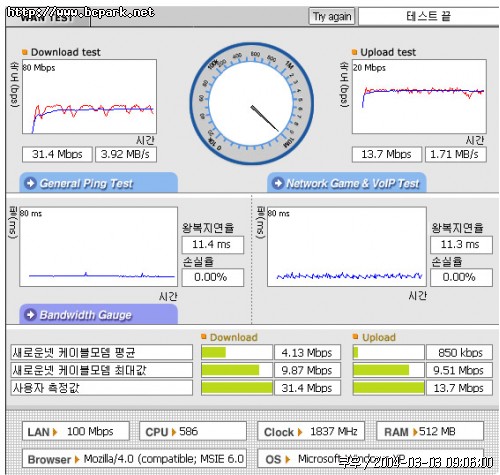Click the arrow icon beside Bandwidth Gauge
500x475 pixels.
click(30, 315)
